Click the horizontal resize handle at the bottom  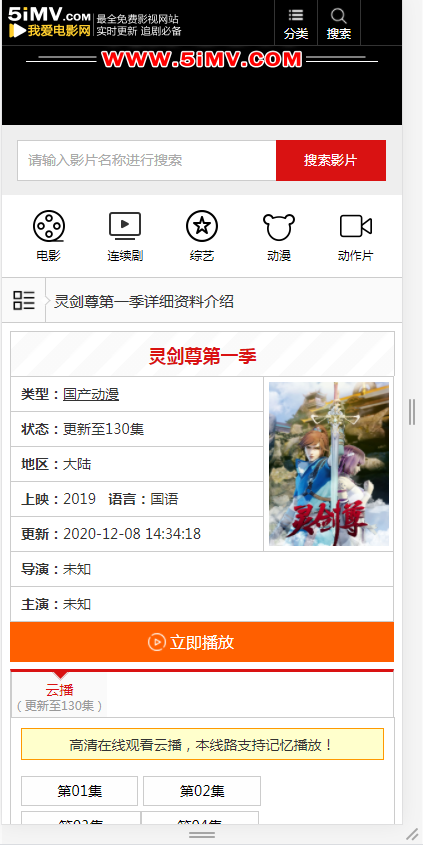[202, 835]
